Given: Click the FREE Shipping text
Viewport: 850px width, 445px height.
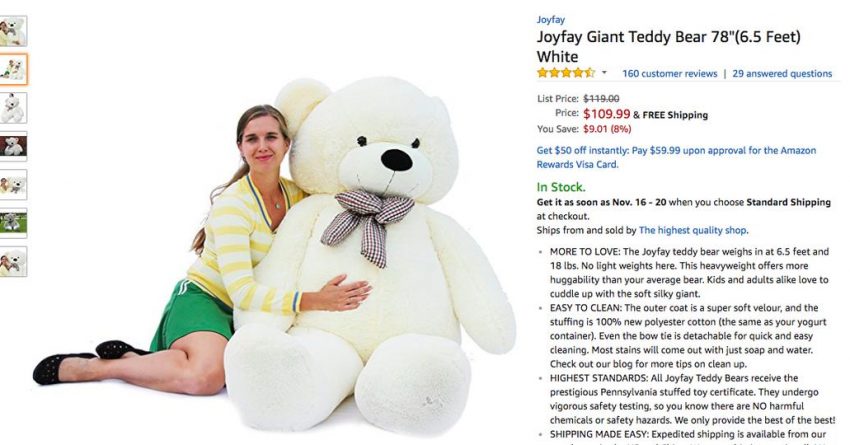Looking at the screenshot, I should [675, 115].
